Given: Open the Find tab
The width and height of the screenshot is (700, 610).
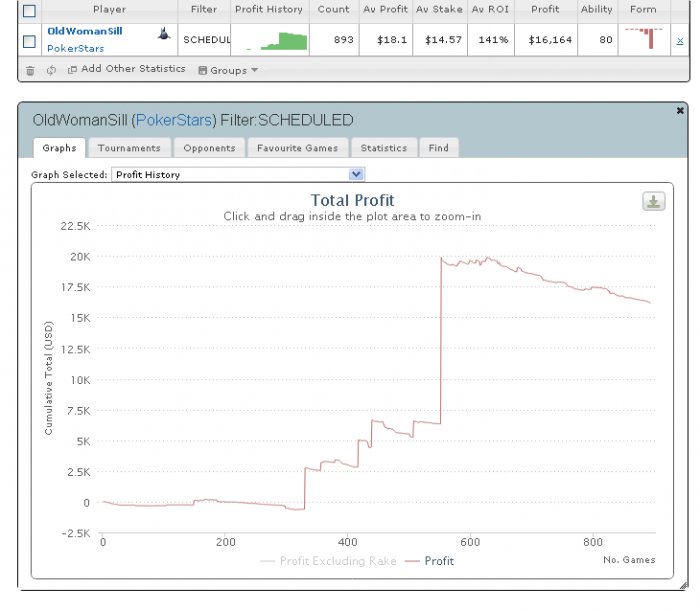Looking at the screenshot, I should coord(438,148).
